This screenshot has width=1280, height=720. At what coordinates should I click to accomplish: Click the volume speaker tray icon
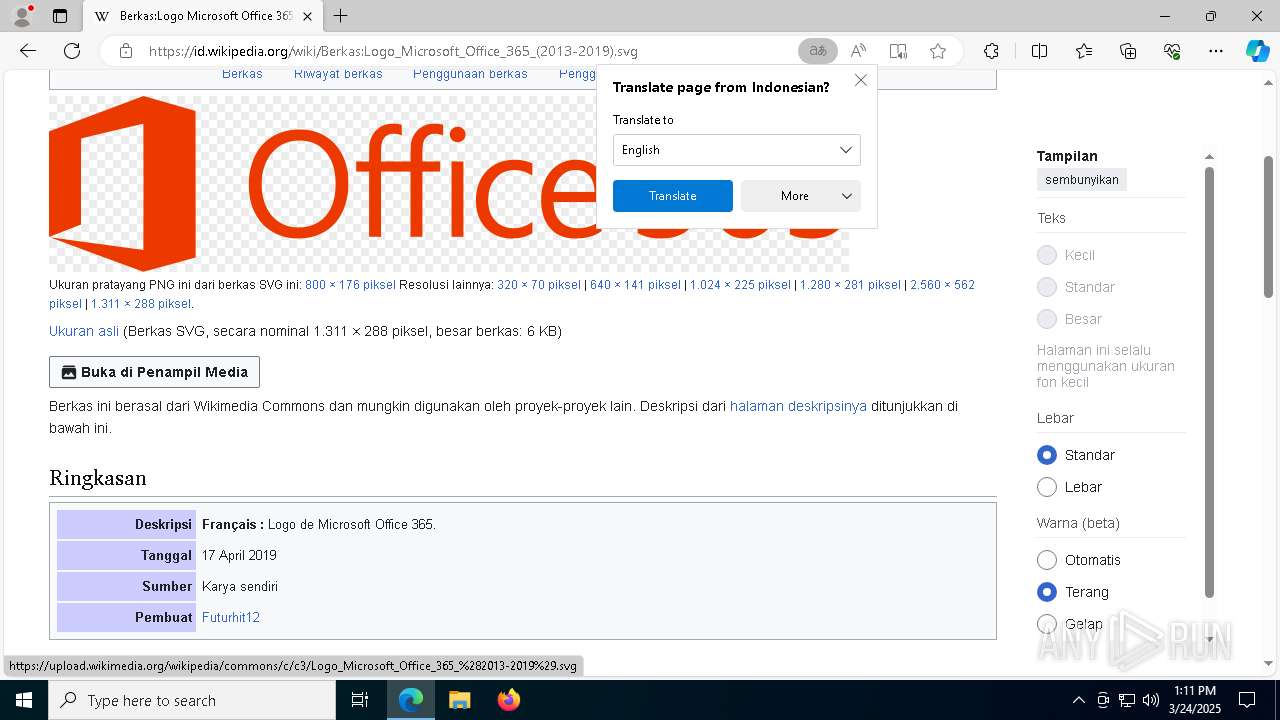coord(1150,700)
